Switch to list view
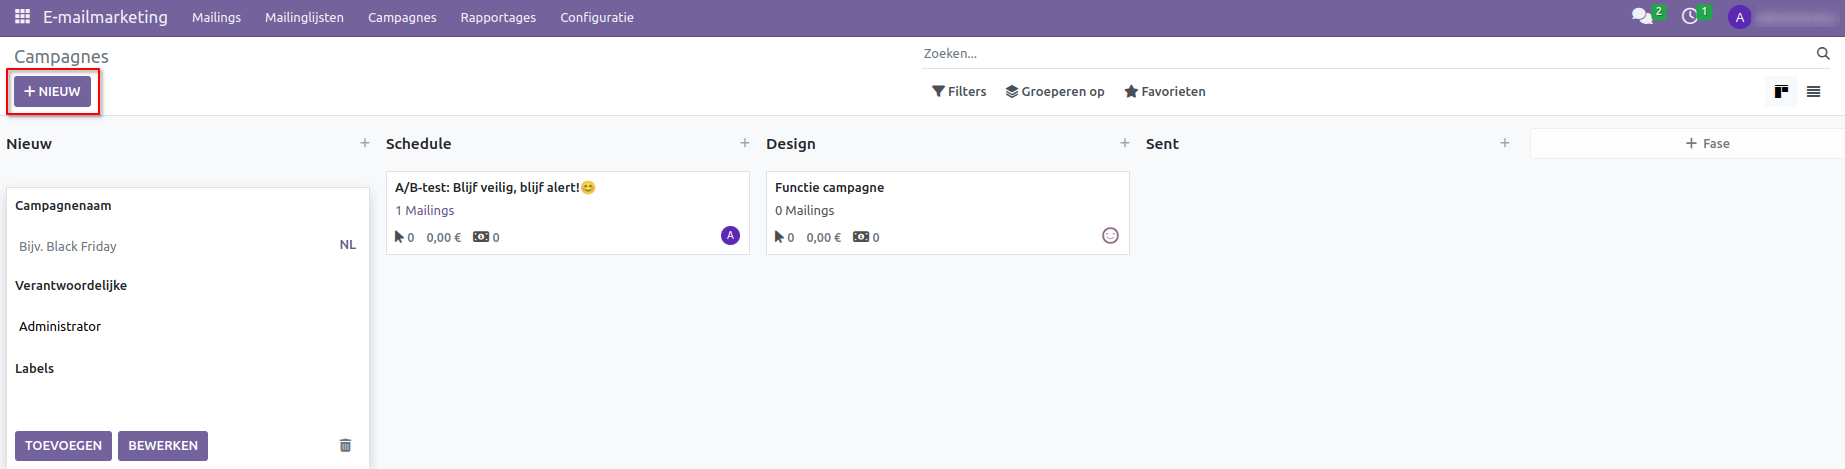Screen dimensions: 1845x469 coord(1813,92)
